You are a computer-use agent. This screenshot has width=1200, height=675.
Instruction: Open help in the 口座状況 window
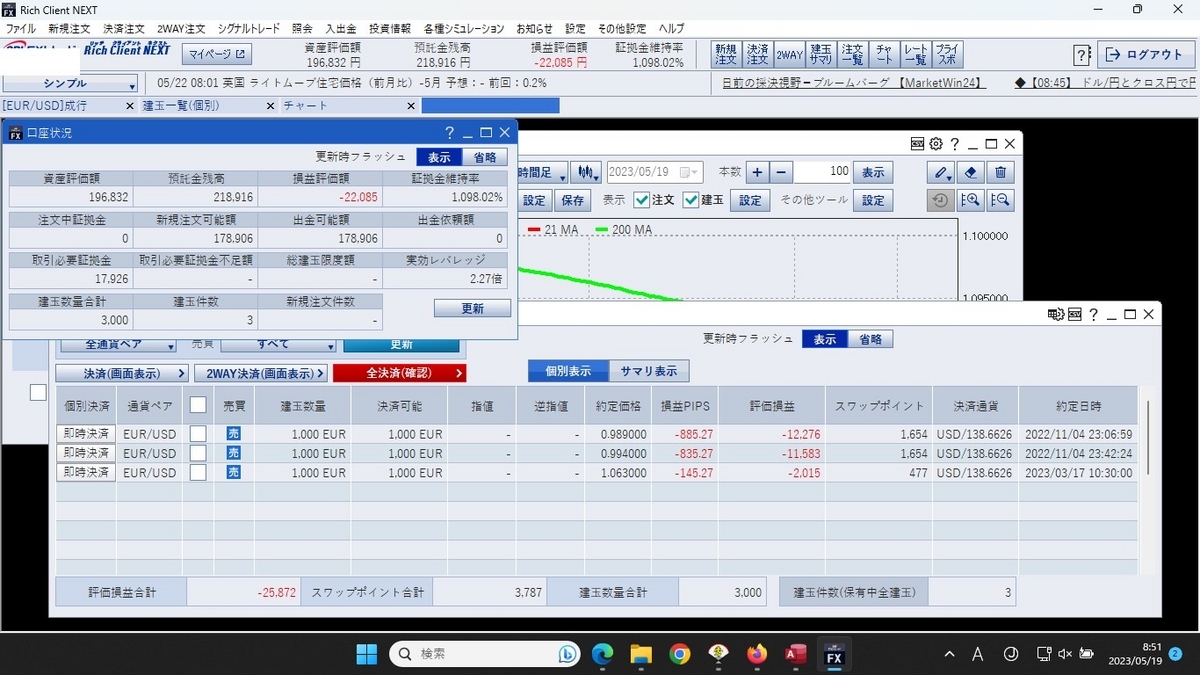(449, 132)
